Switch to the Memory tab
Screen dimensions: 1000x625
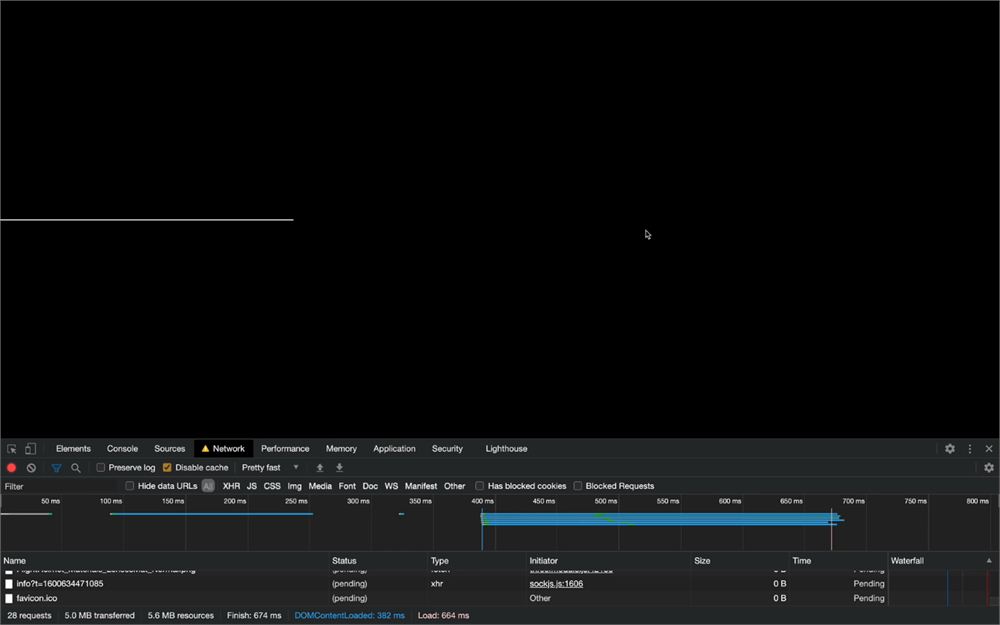pos(341,449)
